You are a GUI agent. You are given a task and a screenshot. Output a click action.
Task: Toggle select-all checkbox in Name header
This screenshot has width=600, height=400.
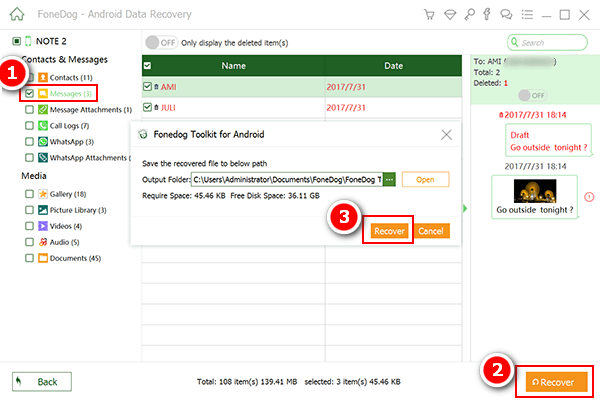(x=147, y=66)
